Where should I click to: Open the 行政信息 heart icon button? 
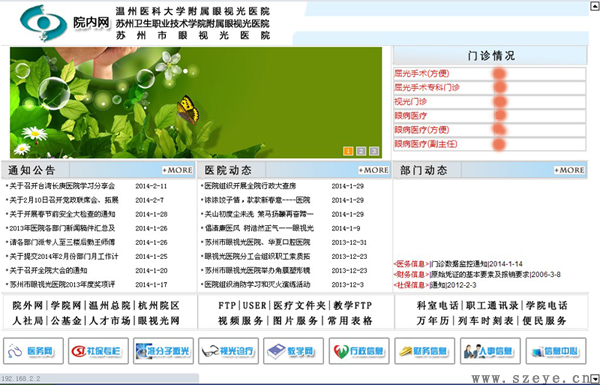coord(359,351)
